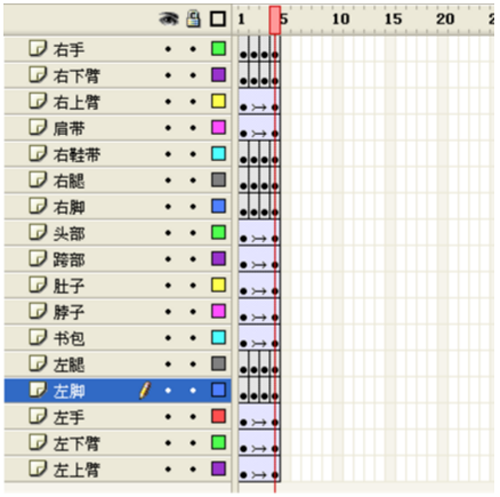Click frame 10 on the timeline ruler

pyautogui.click(x=341, y=19)
